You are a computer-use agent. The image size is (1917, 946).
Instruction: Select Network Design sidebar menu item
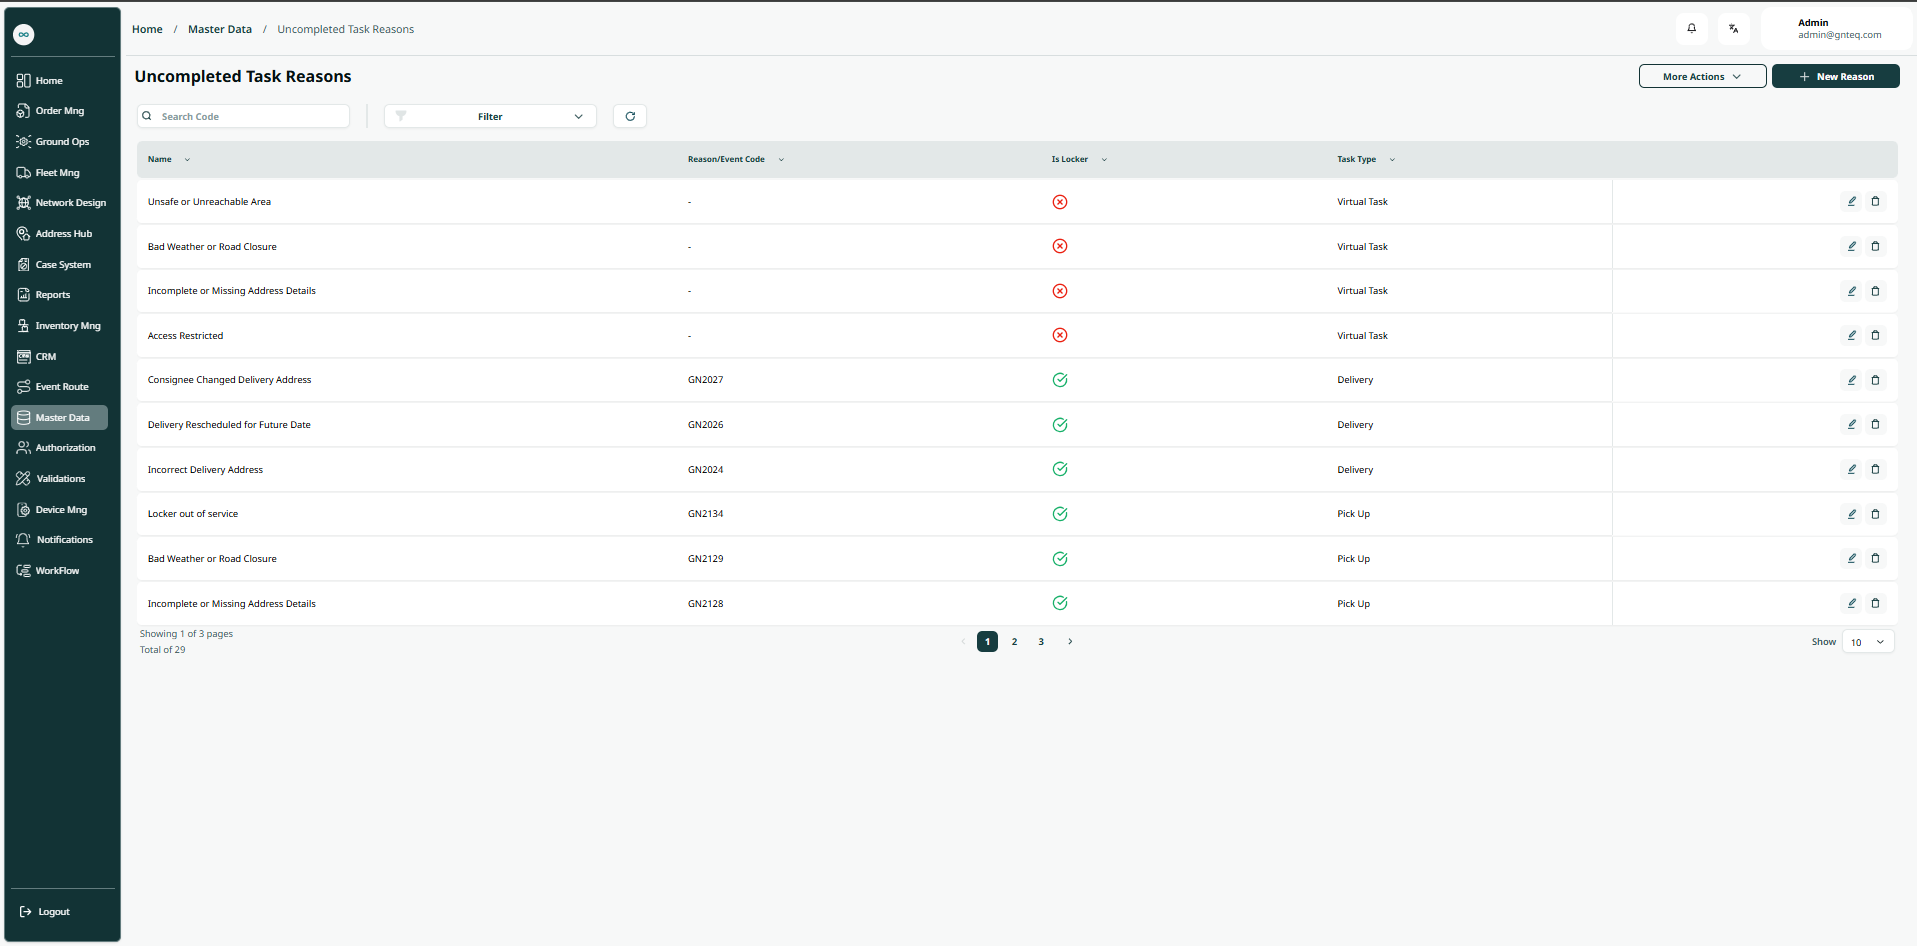pyautogui.click(x=70, y=203)
